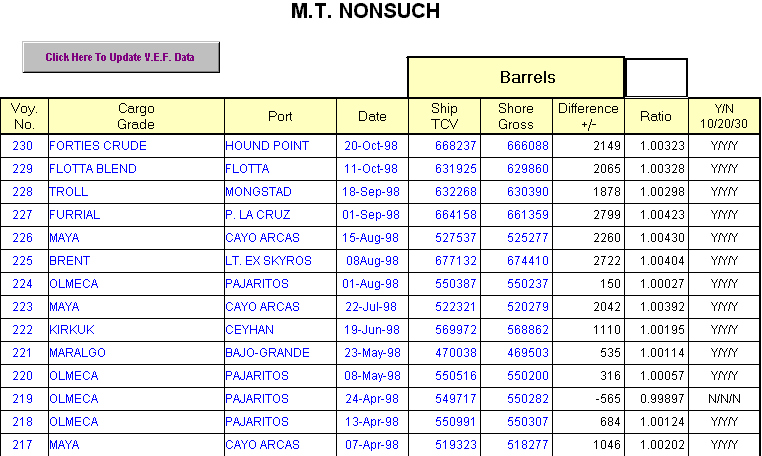Viewport: 762px width, 456px height.
Task: Click the Barrels header cell
Action: point(516,77)
